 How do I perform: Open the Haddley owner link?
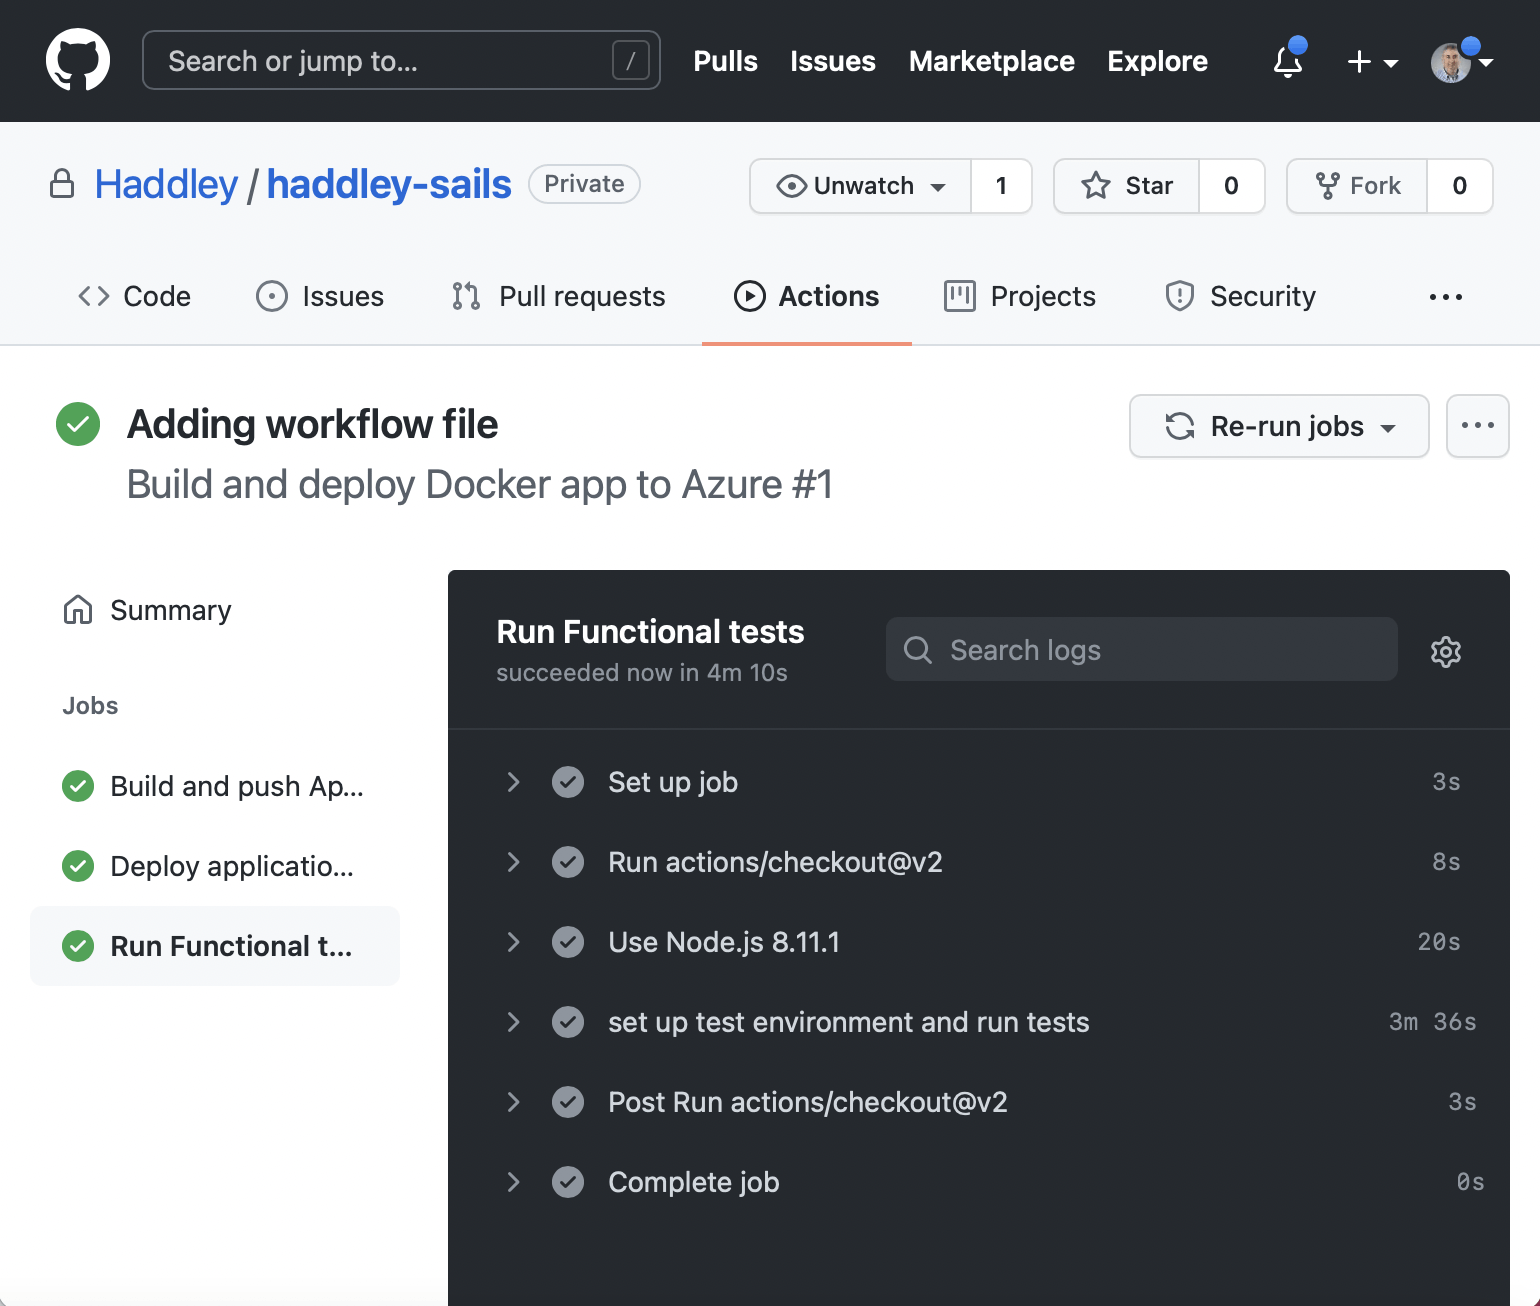[166, 185]
